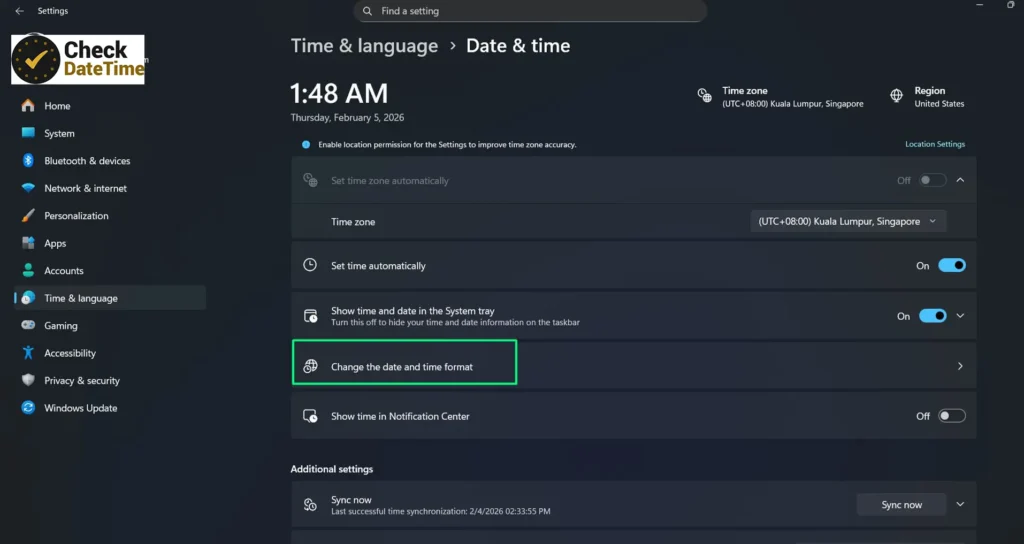Click the "Additional settings" heading
The width and height of the screenshot is (1024, 544).
(x=332, y=469)
